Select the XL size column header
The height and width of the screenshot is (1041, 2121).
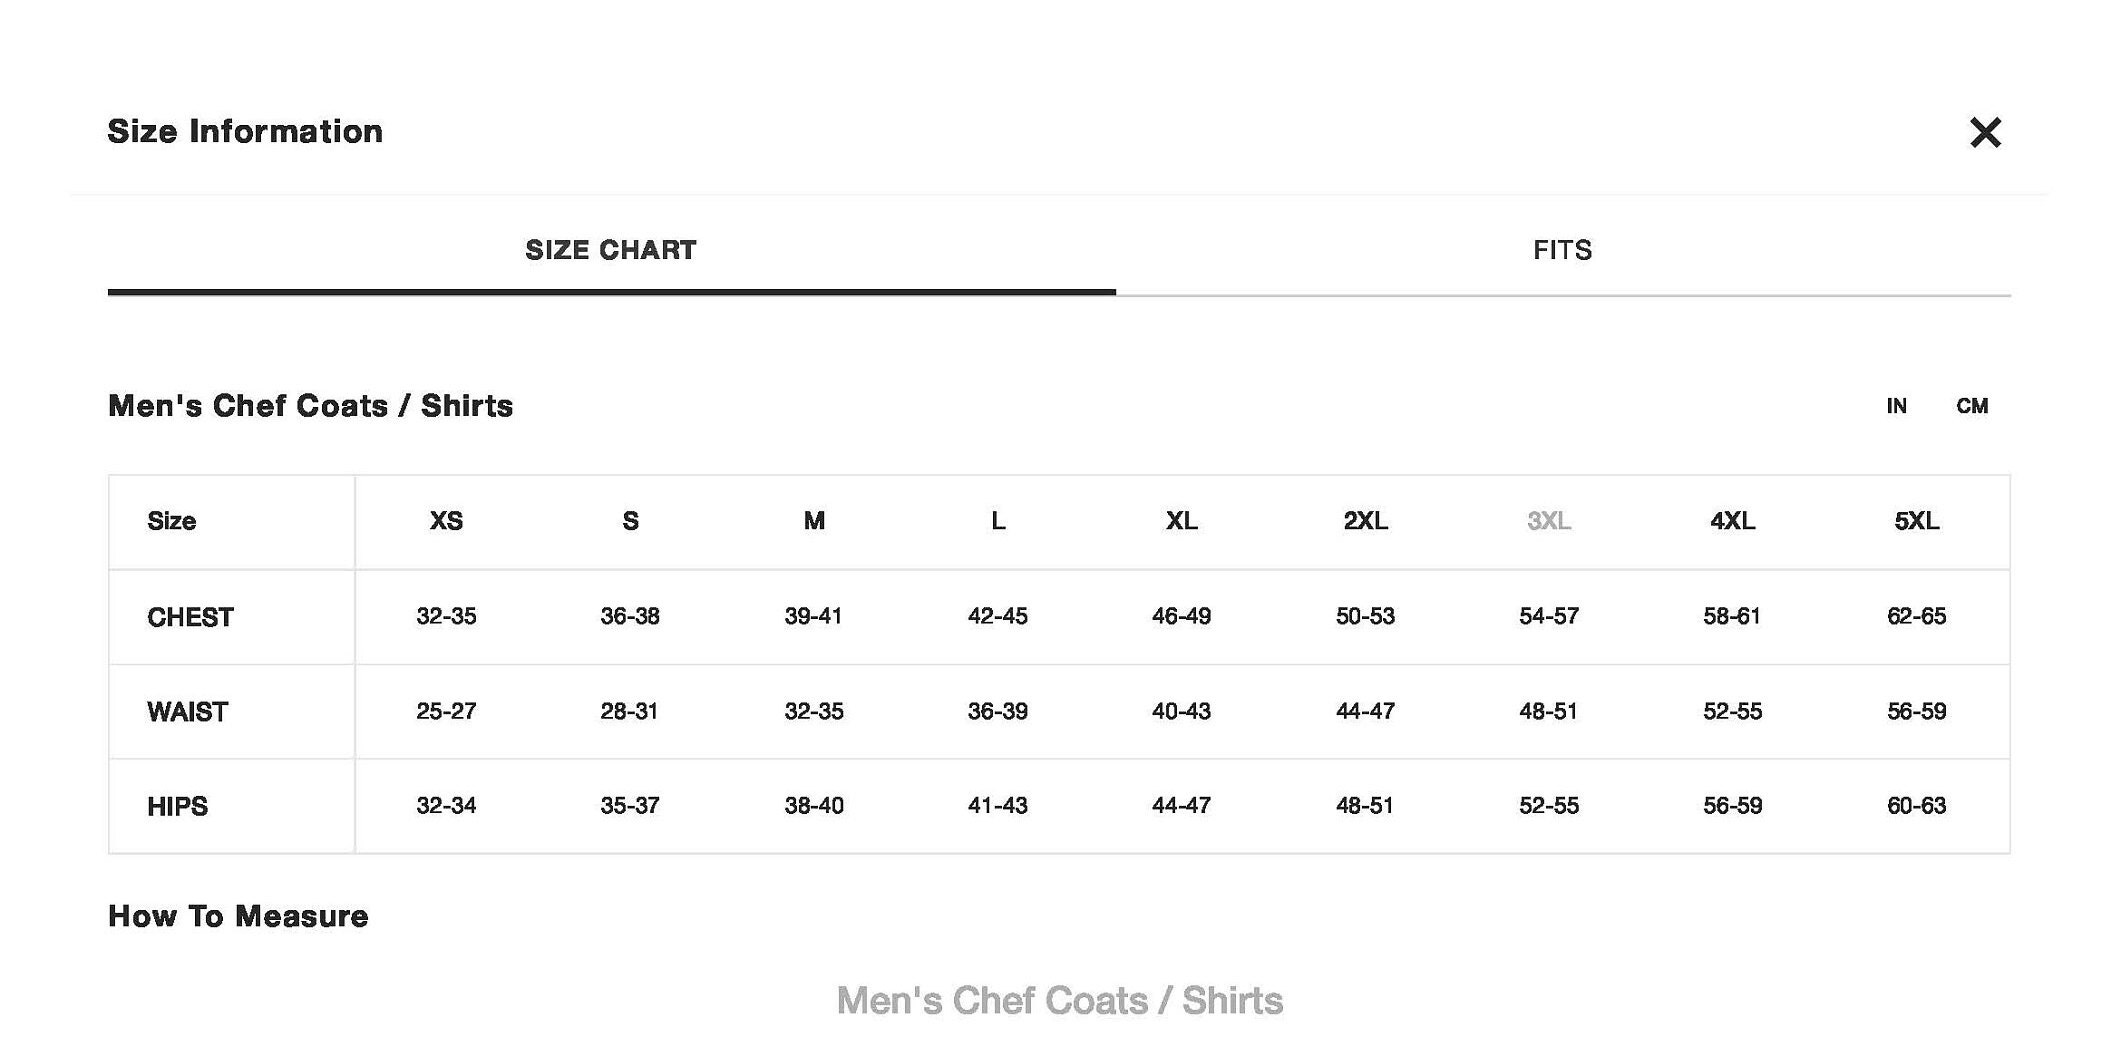click(x=1181, y=521)
